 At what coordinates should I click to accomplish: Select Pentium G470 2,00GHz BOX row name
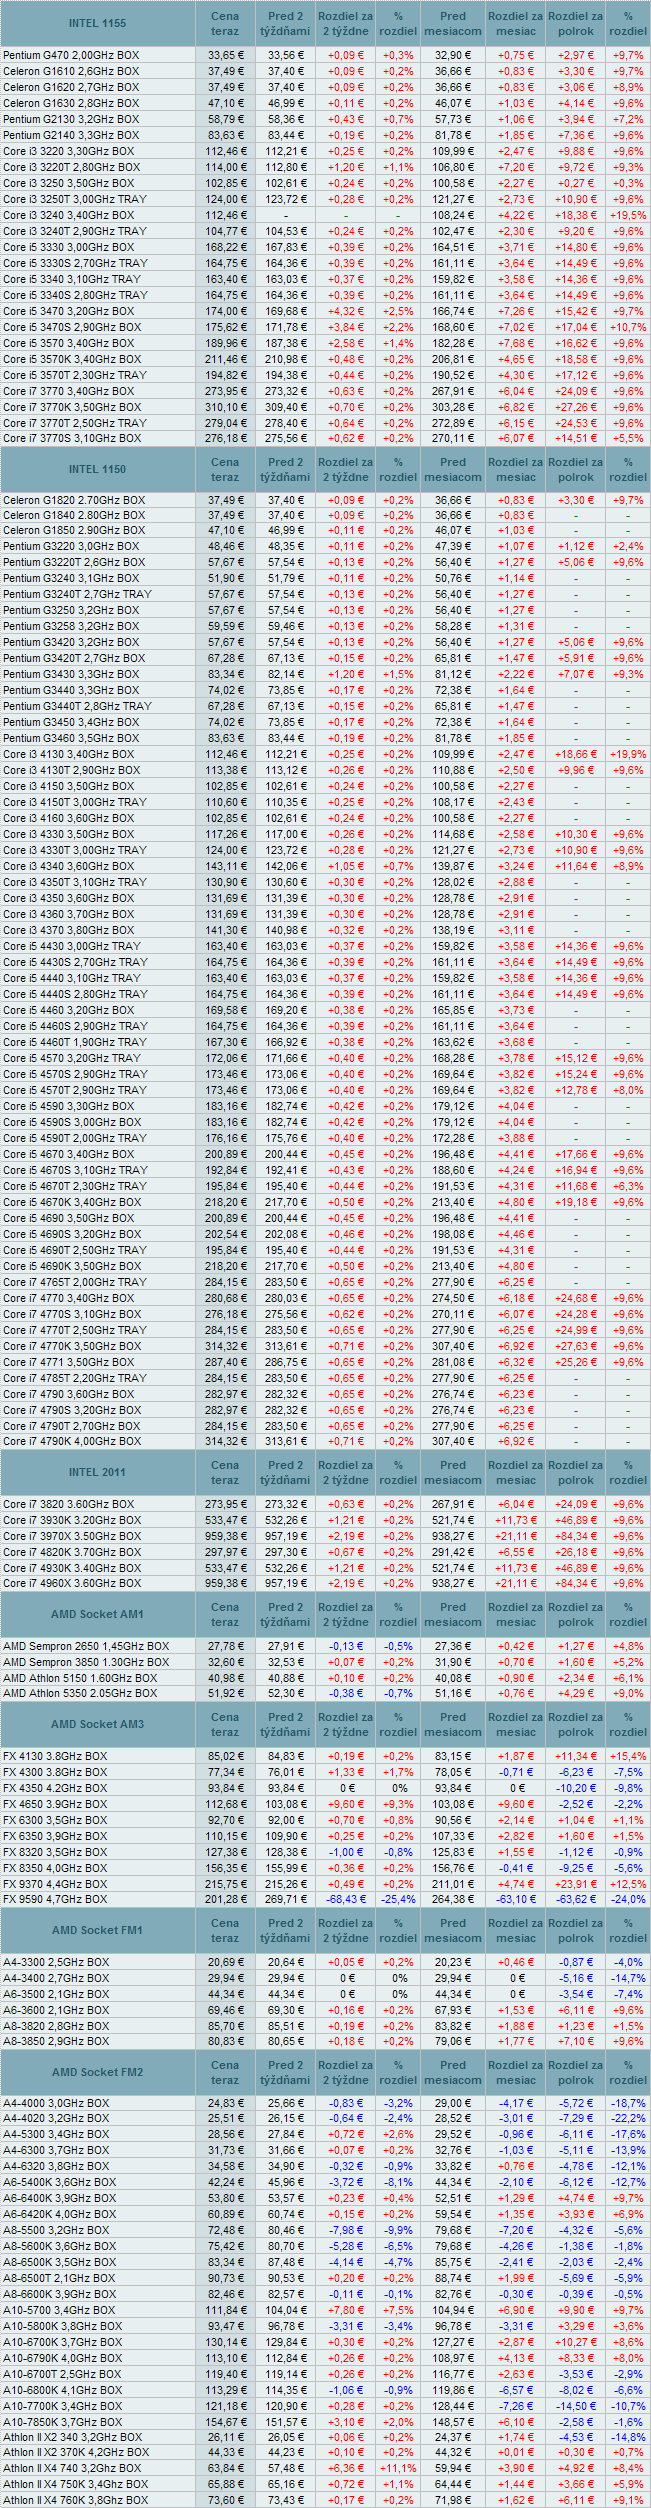(70, 55)
